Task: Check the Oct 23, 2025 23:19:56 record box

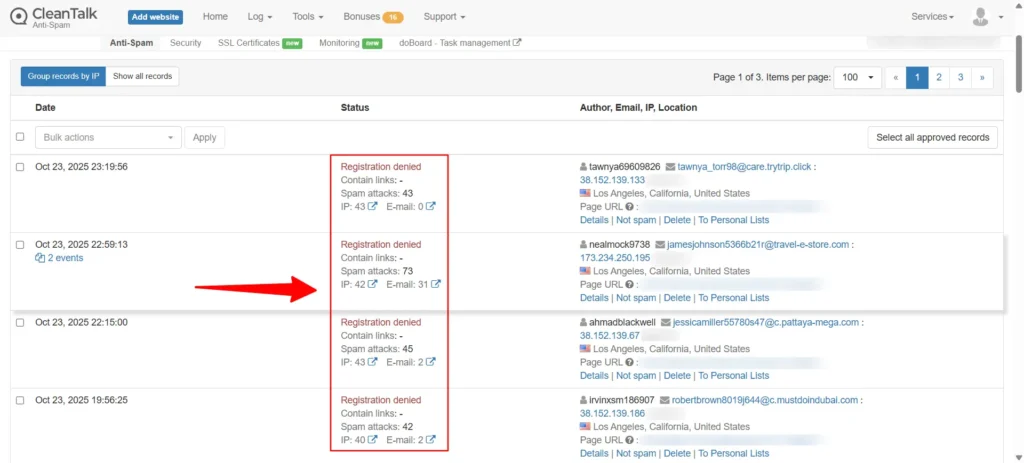Action: [x=20, y=167]
